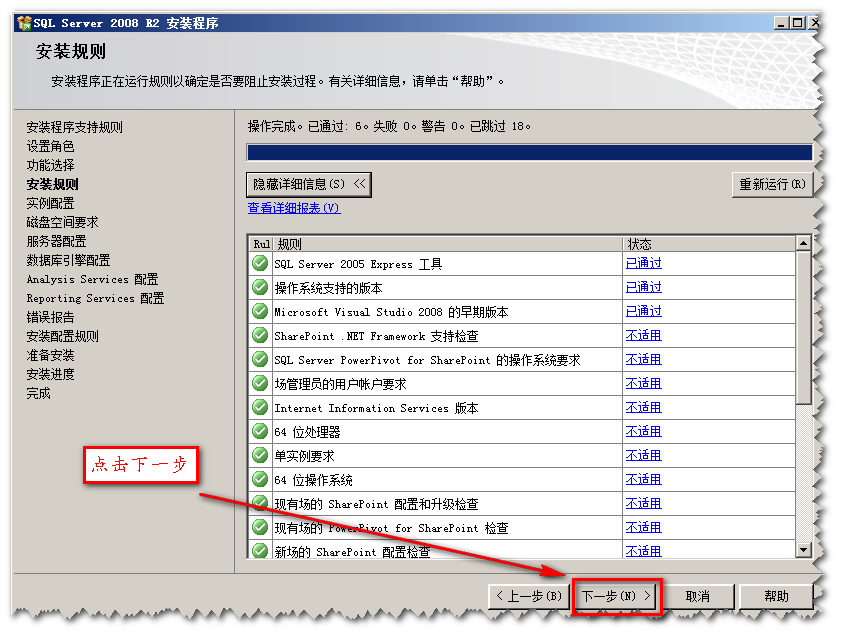Click the 操作完成 status summary text

pyautogui.click(x=389, y=127)
